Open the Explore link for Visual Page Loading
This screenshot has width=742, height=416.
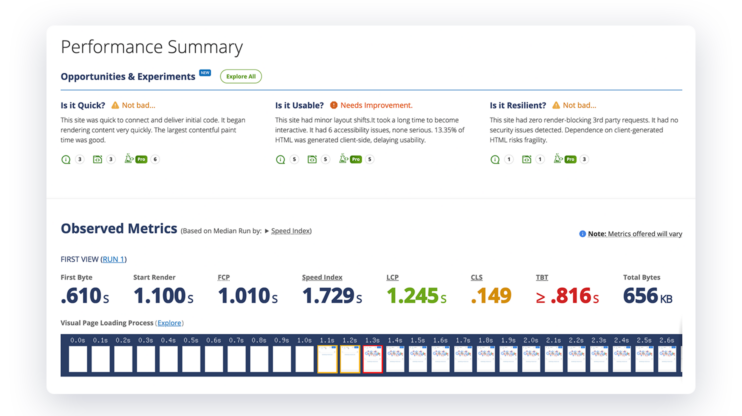[x=169, y=323]
